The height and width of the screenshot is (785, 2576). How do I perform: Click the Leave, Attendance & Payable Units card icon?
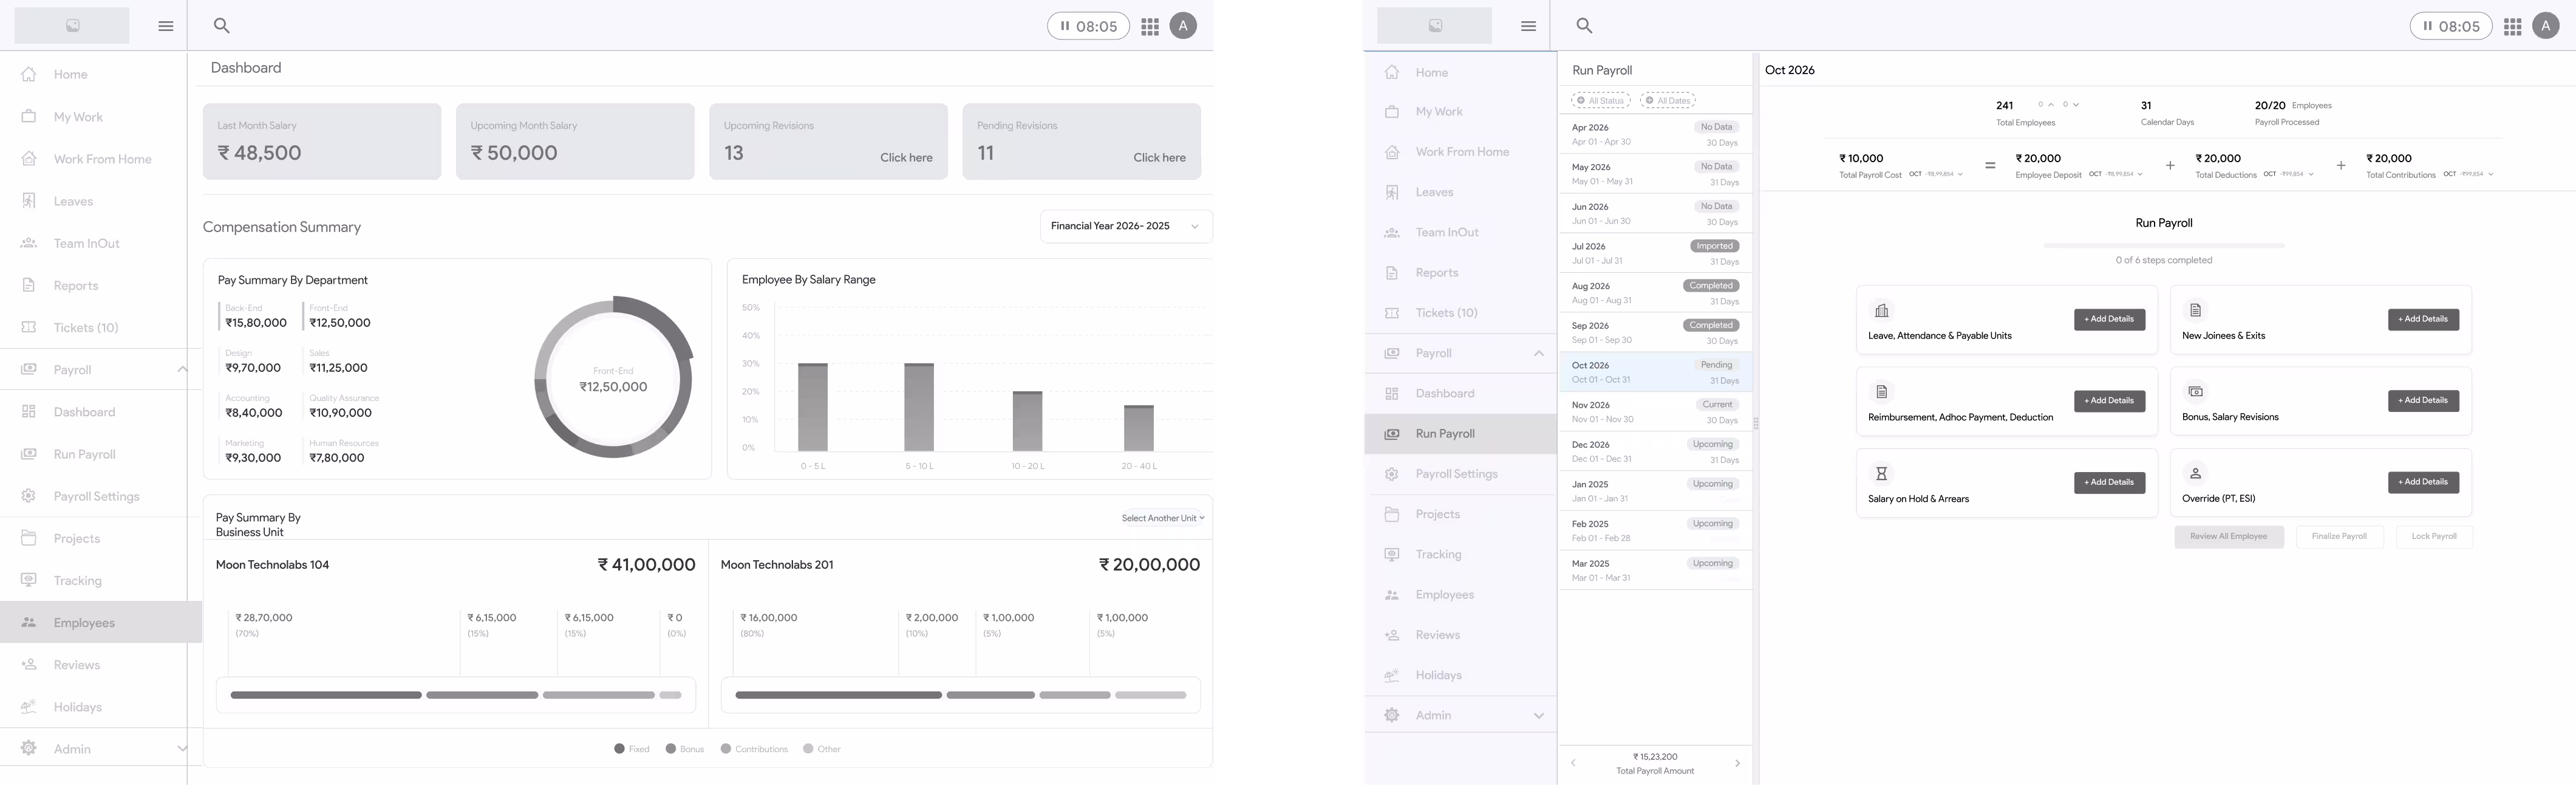[1881, 310]
